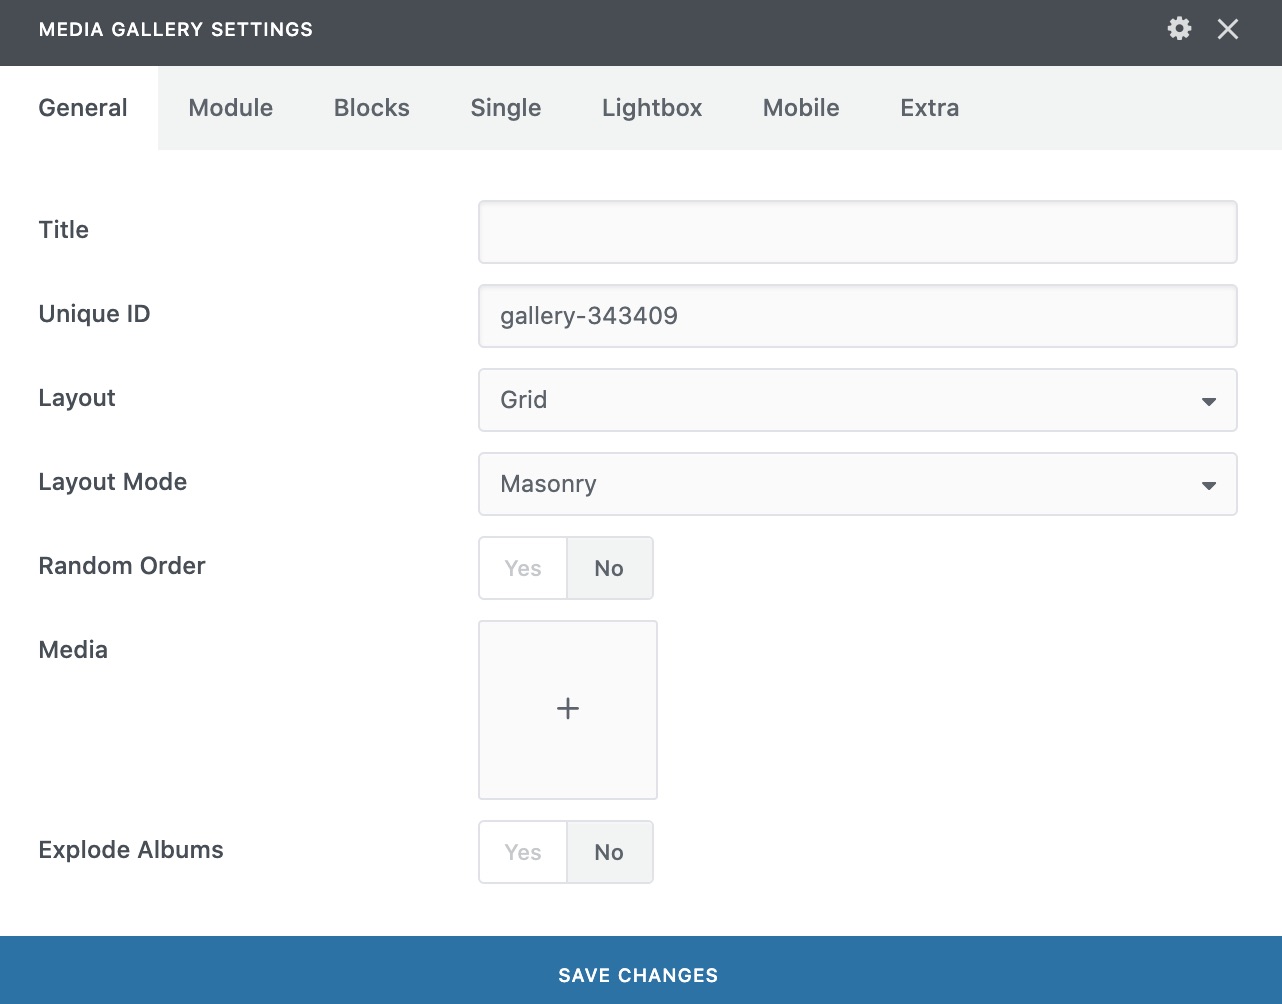Click the Unique ID field gallery-343409
1282x1004 pixels.
(856, 316)
